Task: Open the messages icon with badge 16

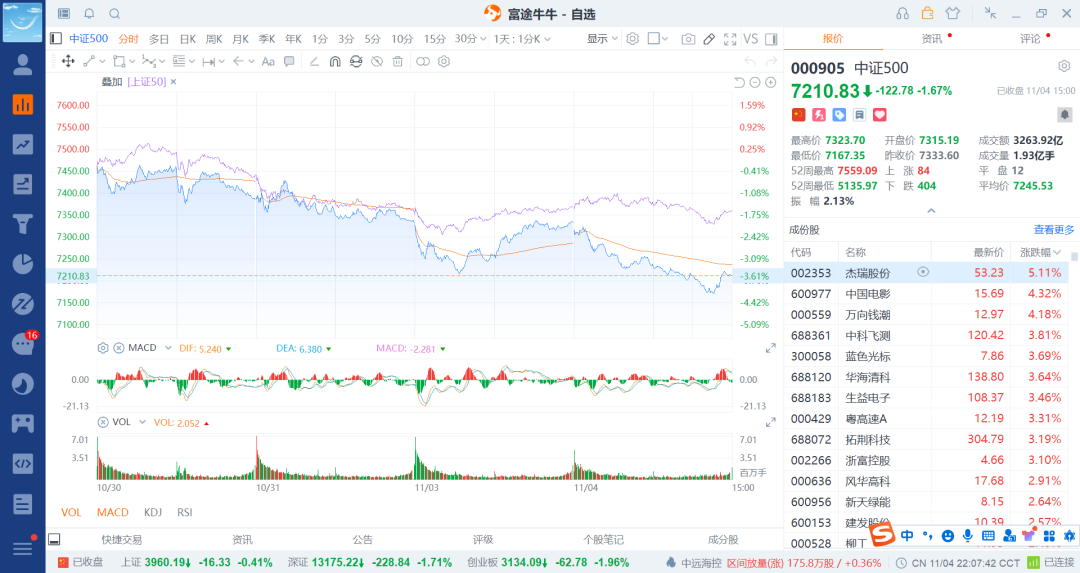Action: coord(23,343)
